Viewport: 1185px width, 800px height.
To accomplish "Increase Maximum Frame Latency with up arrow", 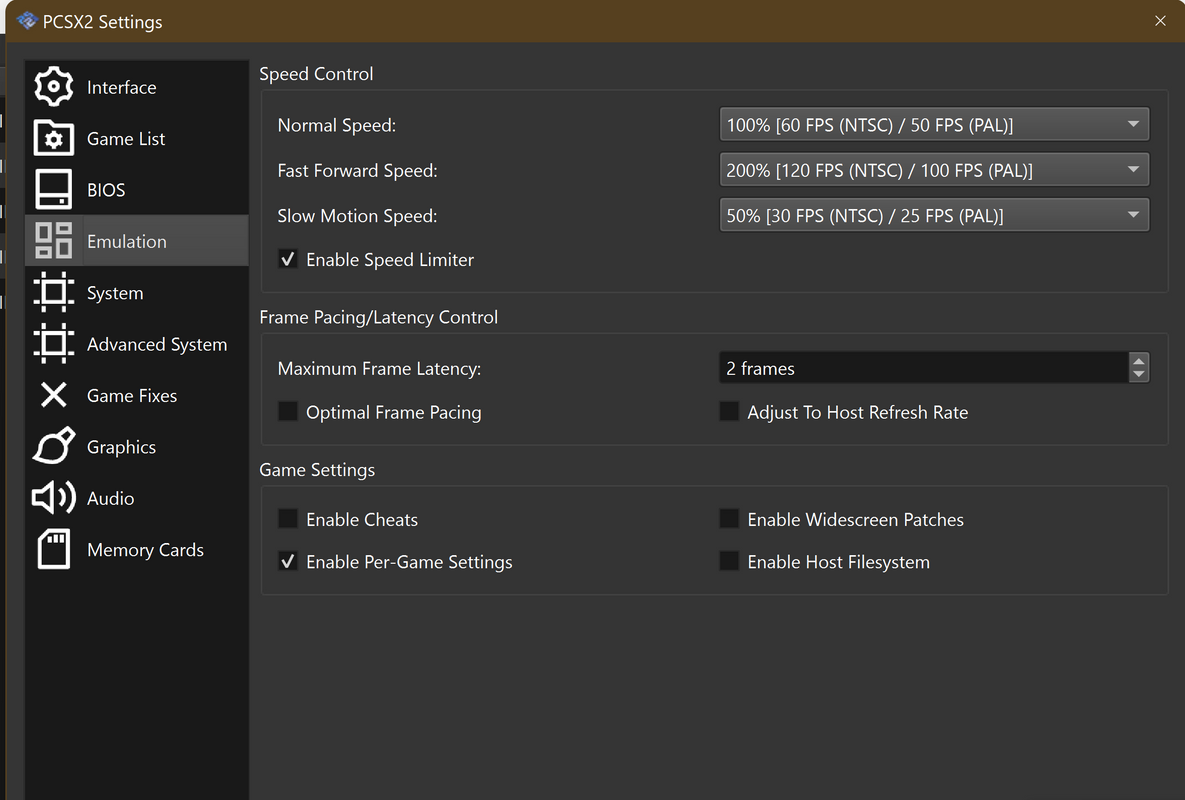I will pos(1138,361).
